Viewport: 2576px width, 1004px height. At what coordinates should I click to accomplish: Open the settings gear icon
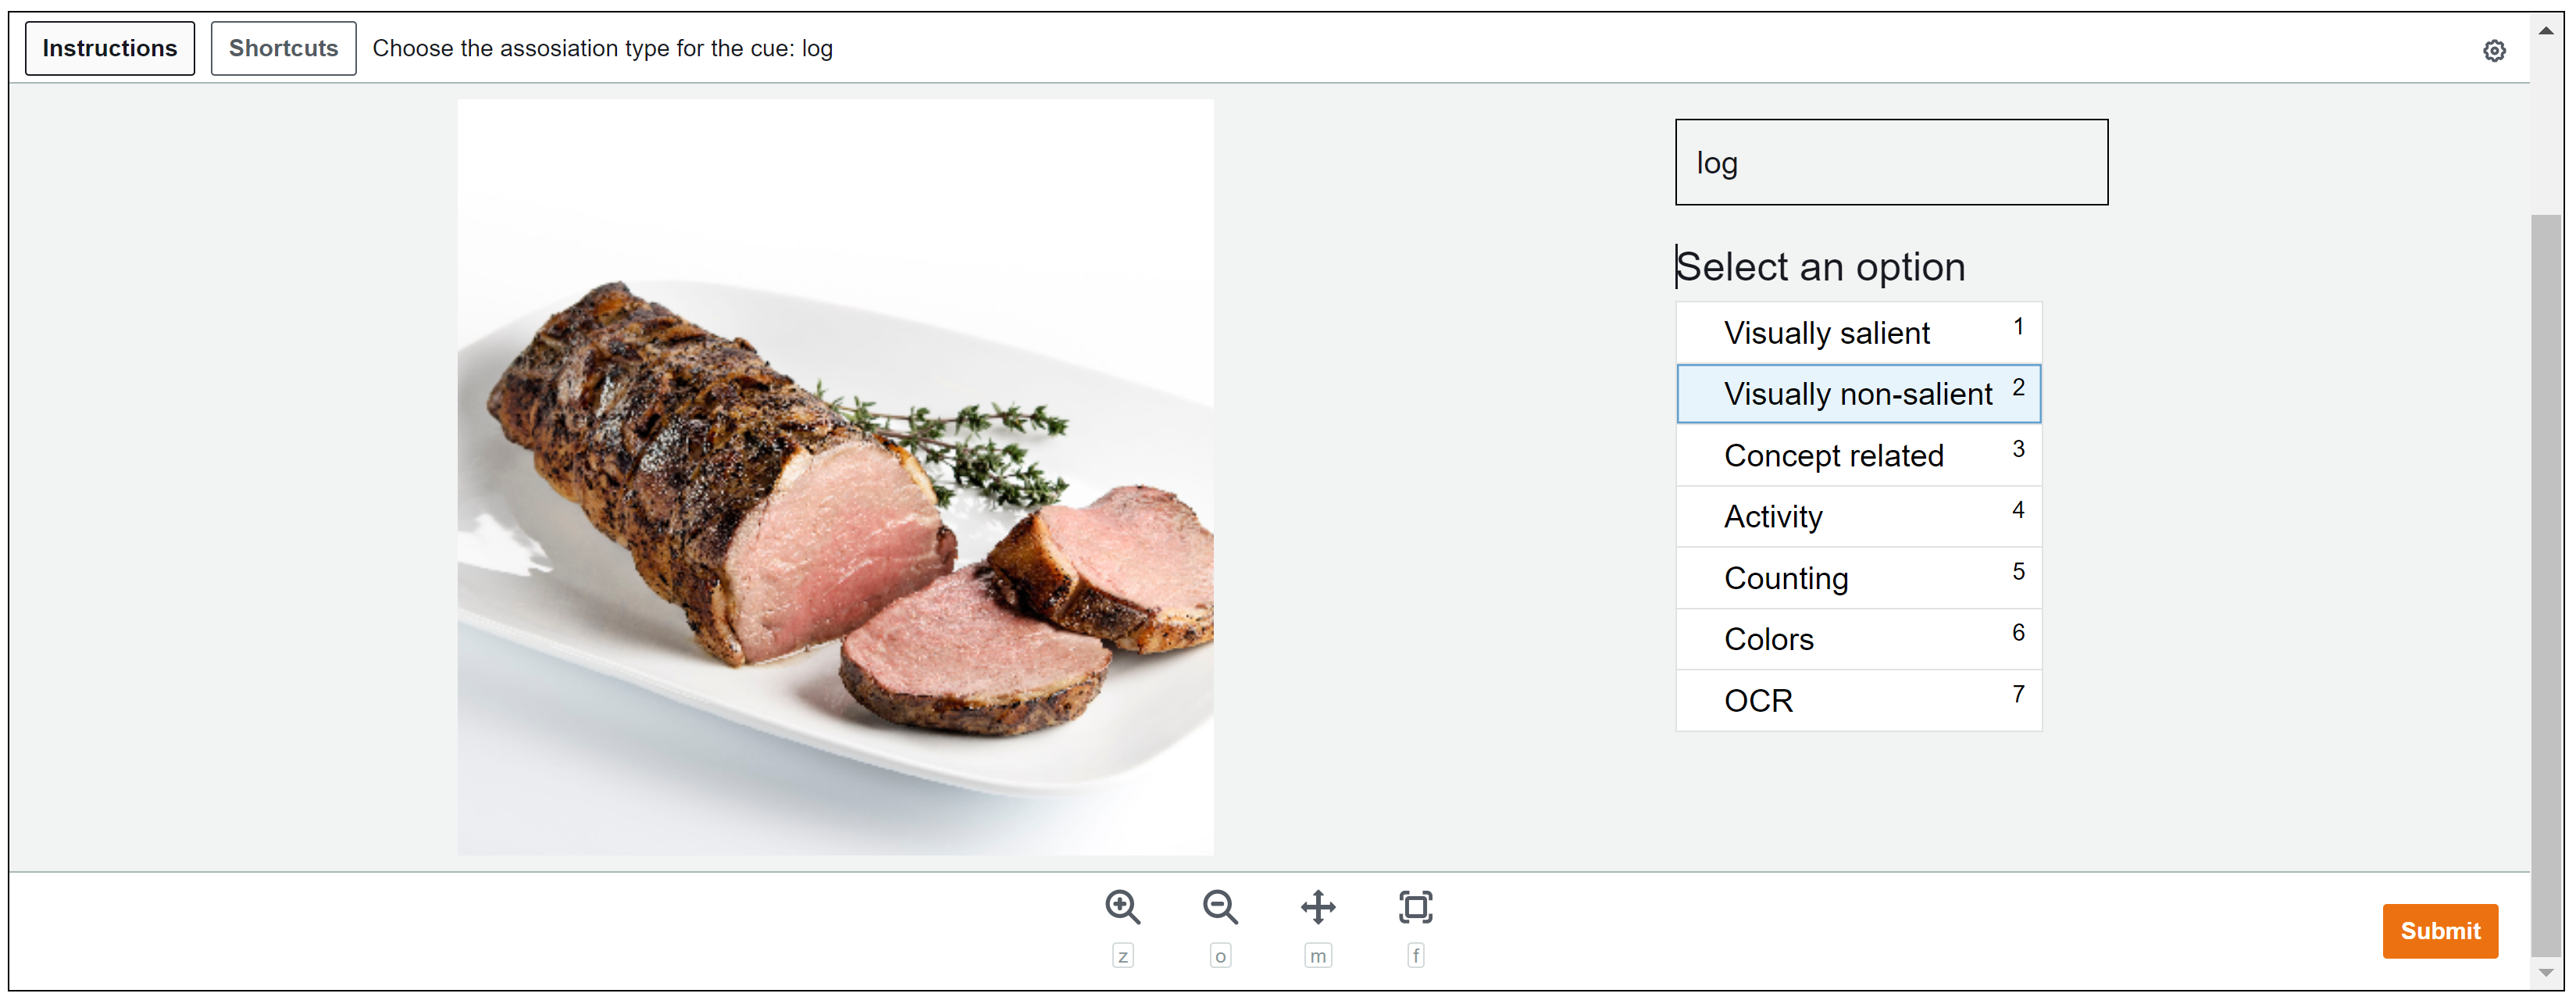tap(2494, 50)
